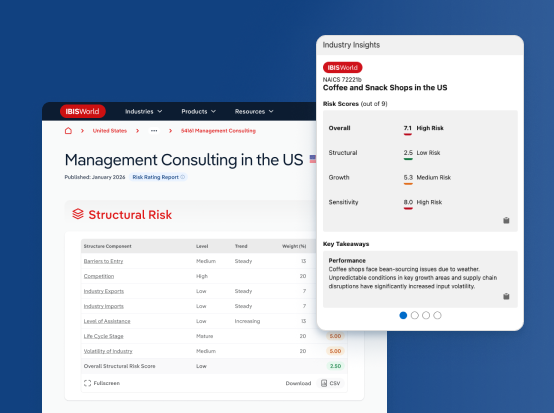Click the IBISWorld logo in navigation bar
This screenshot has height=413, width=554.
(x=83, y=111)
